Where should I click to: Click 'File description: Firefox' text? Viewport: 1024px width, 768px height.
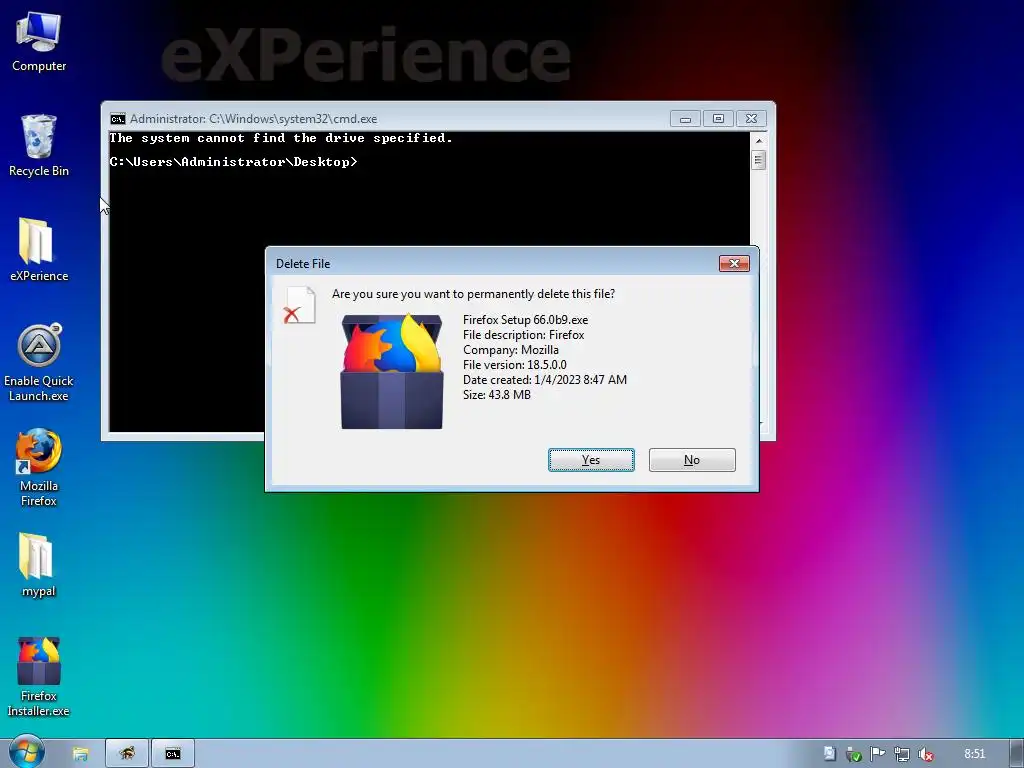point(524,335)
